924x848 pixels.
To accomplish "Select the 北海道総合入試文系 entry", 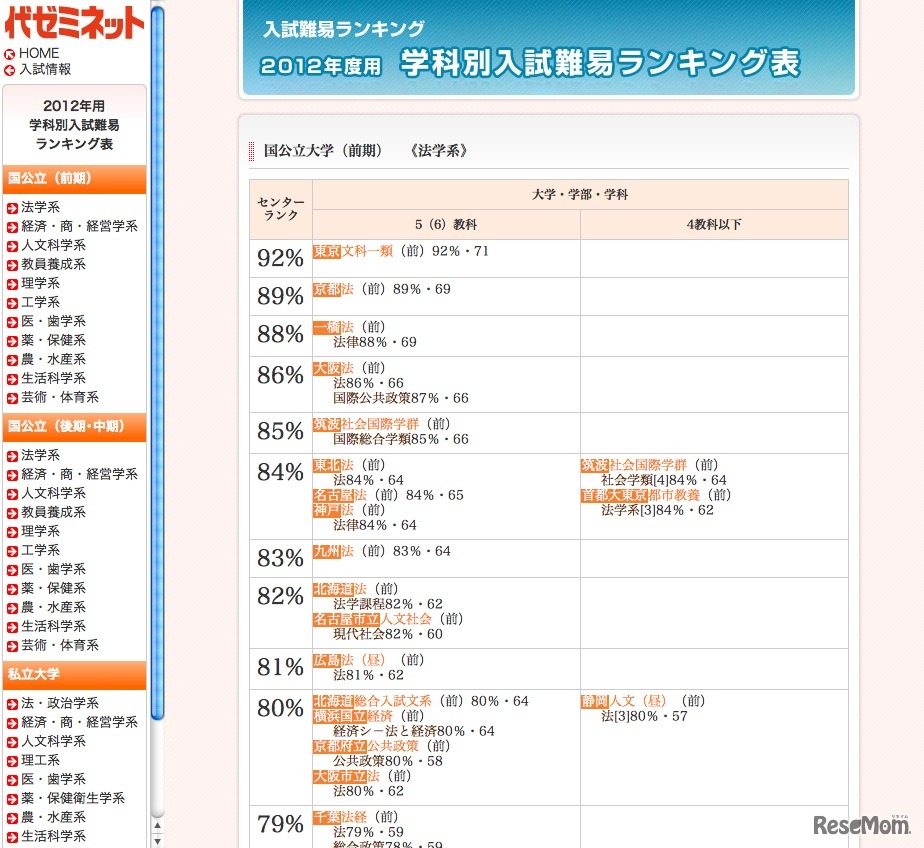I will pyautogui.click(x=372, y=701).
